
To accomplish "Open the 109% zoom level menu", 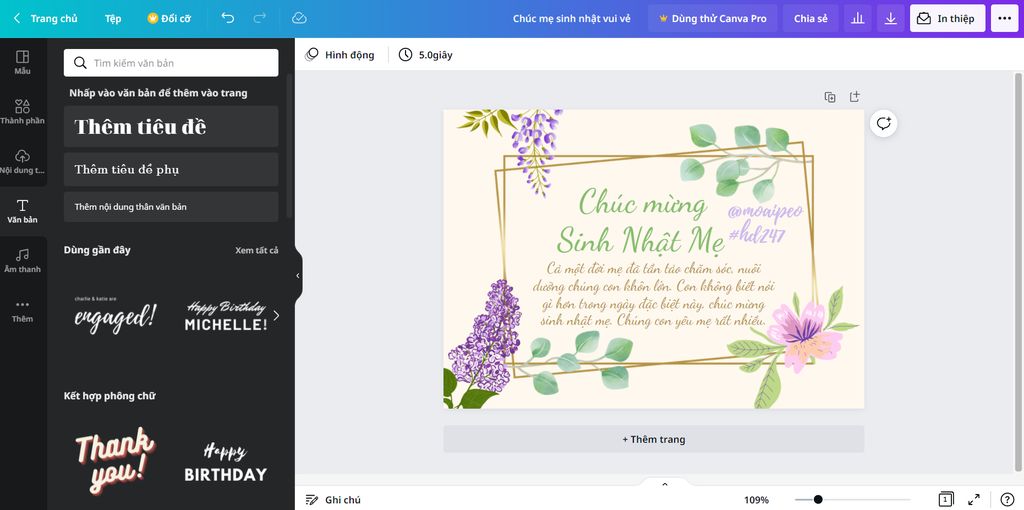I will (x=756, y=500).
